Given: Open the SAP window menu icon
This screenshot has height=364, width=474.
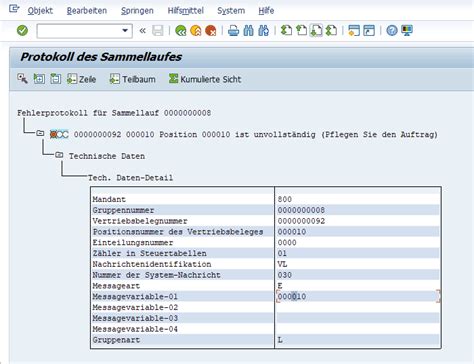Looking at the screenshot, I should [x=14, y=9].
